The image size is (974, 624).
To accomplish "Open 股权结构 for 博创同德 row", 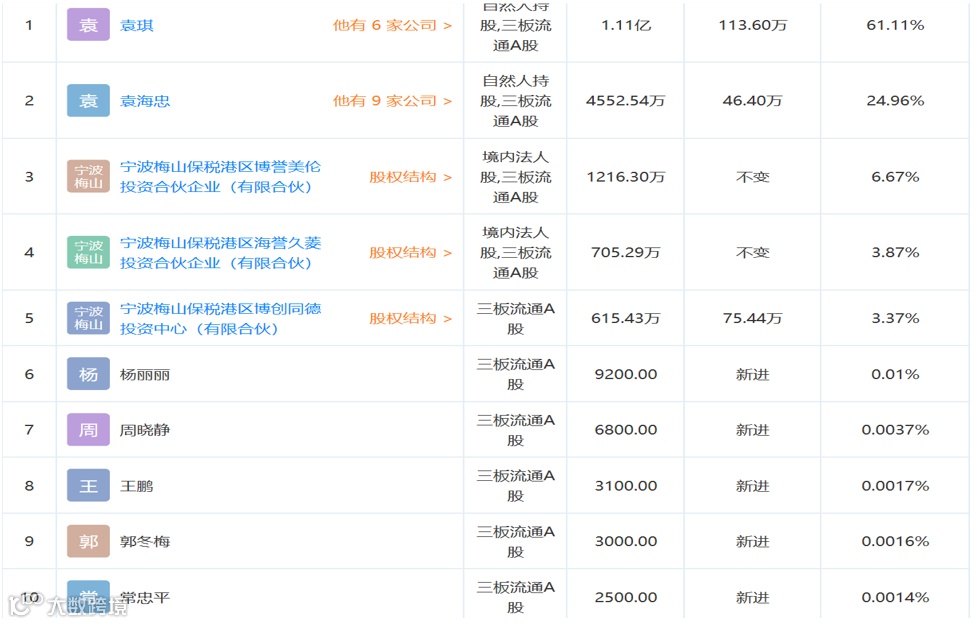I will click(410, 319).
